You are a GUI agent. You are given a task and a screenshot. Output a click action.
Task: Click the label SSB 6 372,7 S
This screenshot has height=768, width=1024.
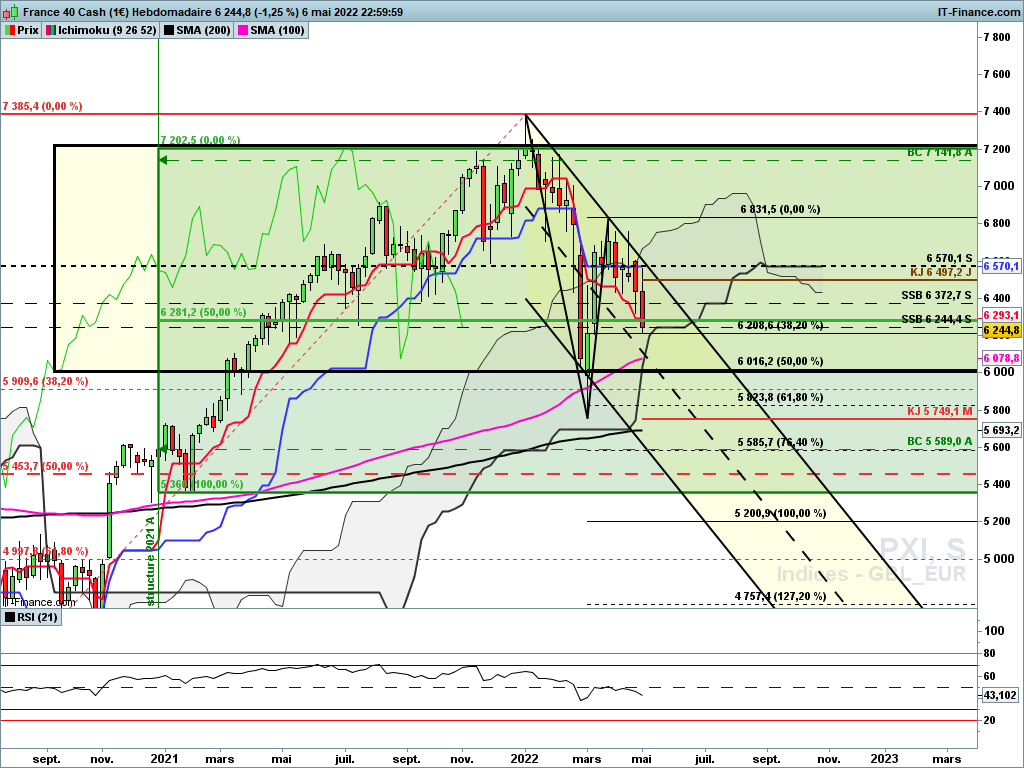click(x=936, y=295)
